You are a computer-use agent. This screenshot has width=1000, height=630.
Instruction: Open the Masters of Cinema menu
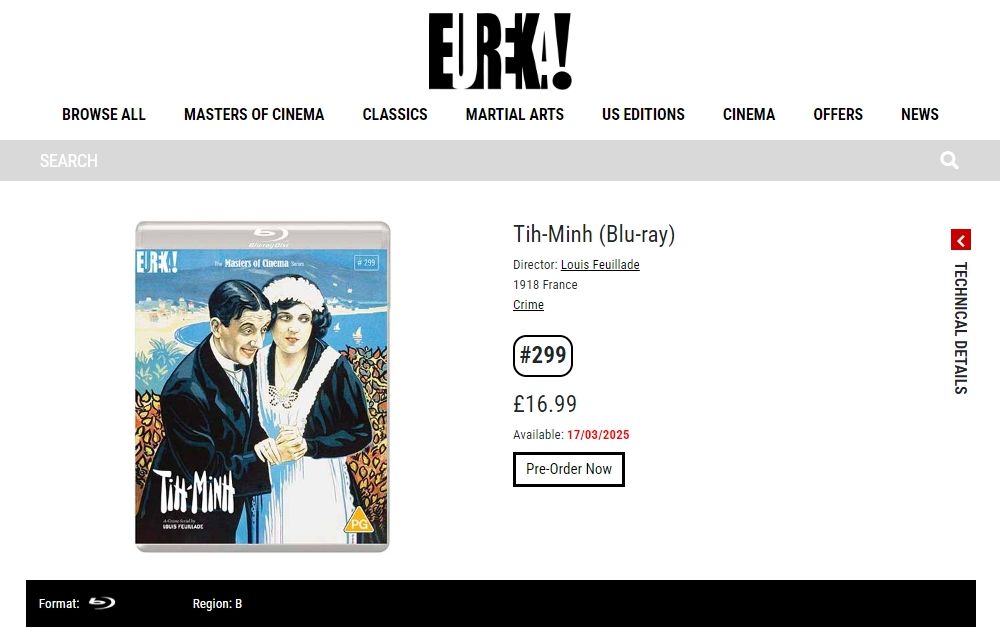(x=254, y=115)
